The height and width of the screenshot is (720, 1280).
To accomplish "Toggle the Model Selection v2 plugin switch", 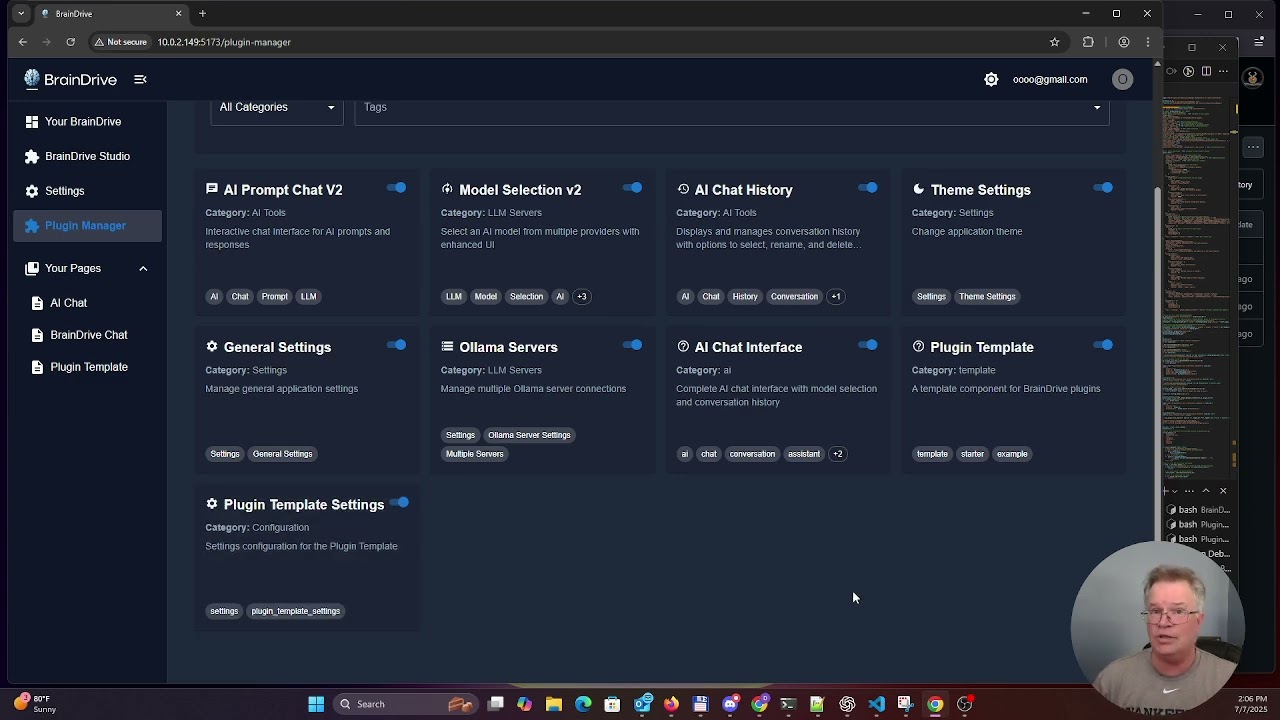I will tap(633, 188).
